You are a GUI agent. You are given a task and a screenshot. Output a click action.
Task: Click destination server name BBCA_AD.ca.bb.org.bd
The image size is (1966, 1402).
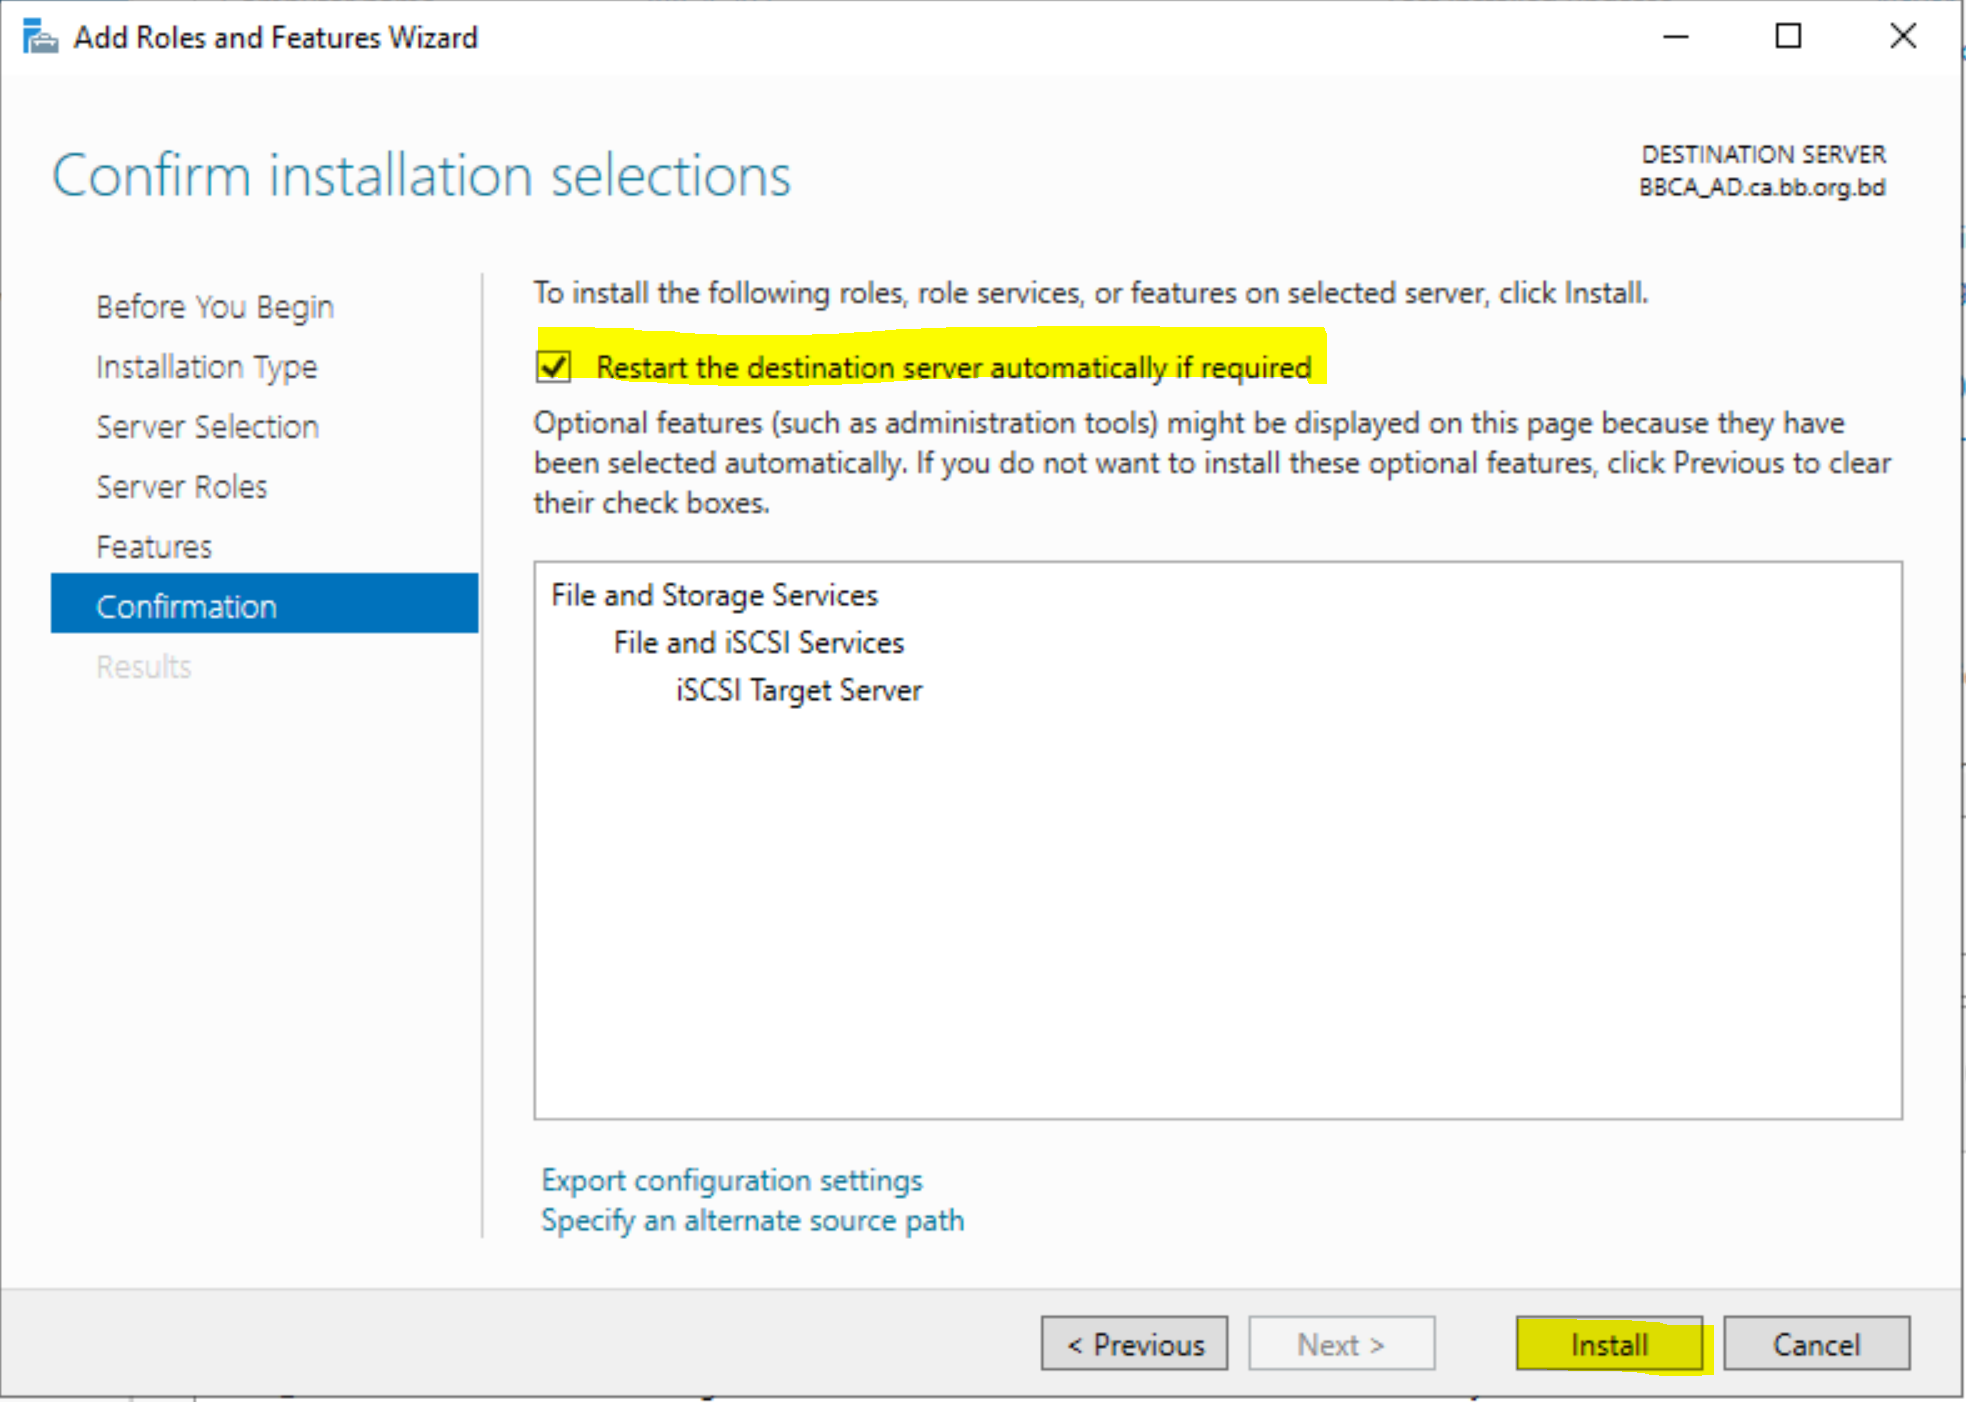1761,187
